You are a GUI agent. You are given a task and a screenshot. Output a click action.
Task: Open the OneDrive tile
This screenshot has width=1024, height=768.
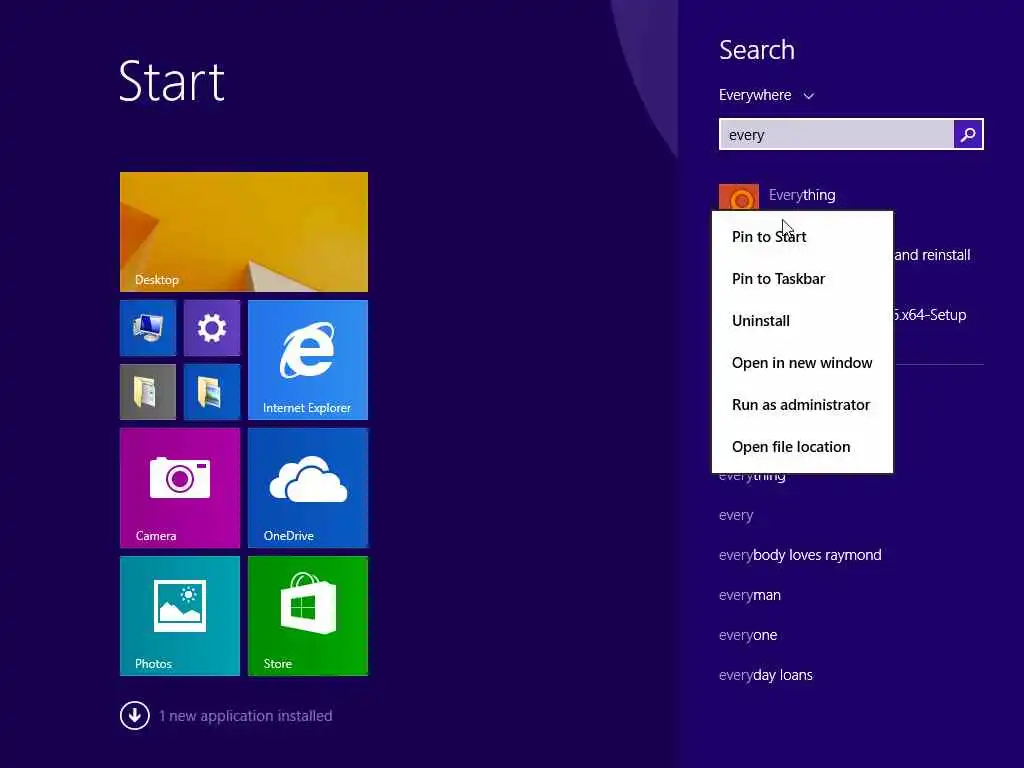308,488
